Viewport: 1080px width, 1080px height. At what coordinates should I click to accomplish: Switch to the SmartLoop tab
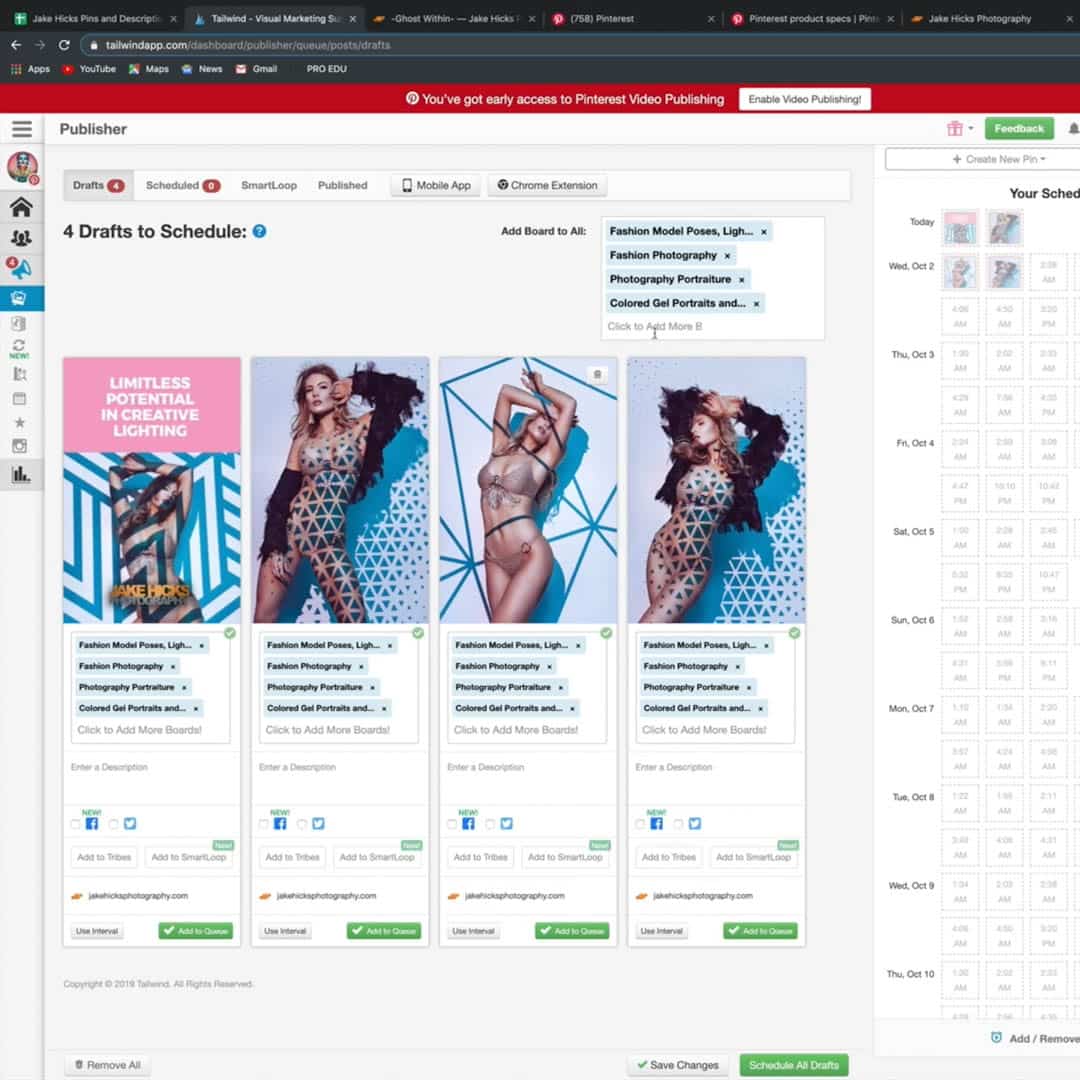269,185
